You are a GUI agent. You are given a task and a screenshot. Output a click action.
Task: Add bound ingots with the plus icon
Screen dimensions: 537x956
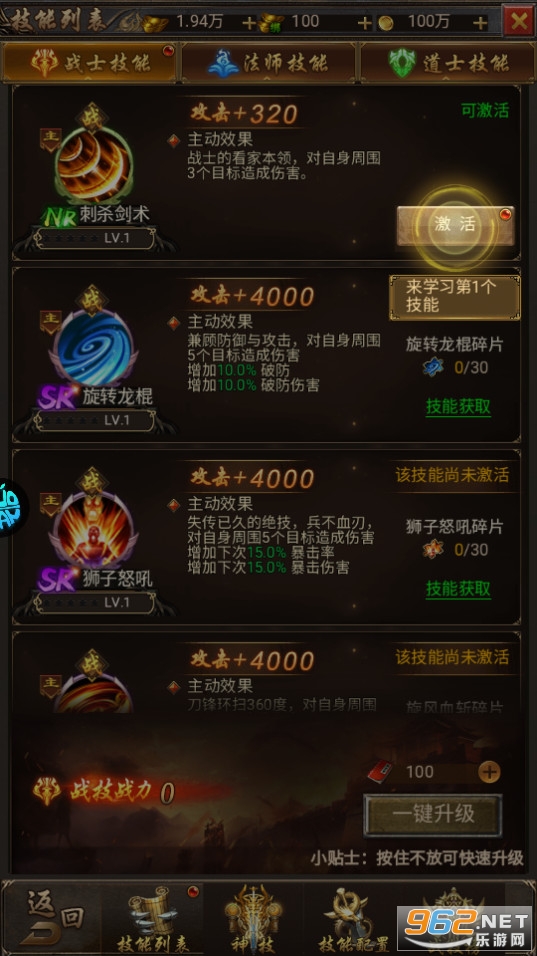[x=364, y=23]
